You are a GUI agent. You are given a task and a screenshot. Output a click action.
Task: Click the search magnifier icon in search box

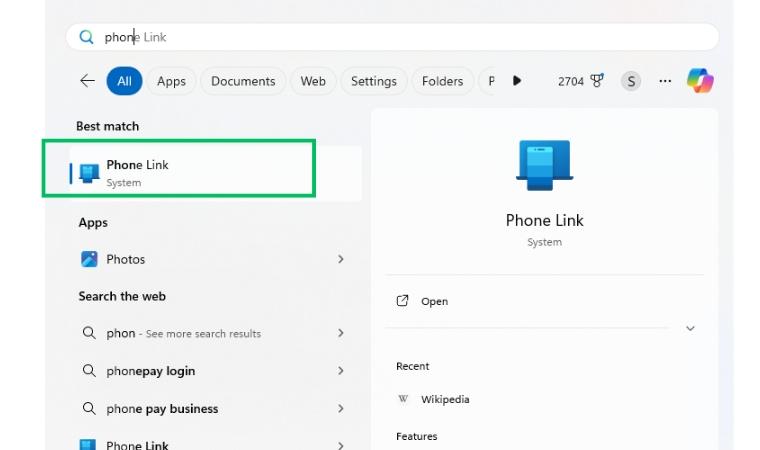86,37
